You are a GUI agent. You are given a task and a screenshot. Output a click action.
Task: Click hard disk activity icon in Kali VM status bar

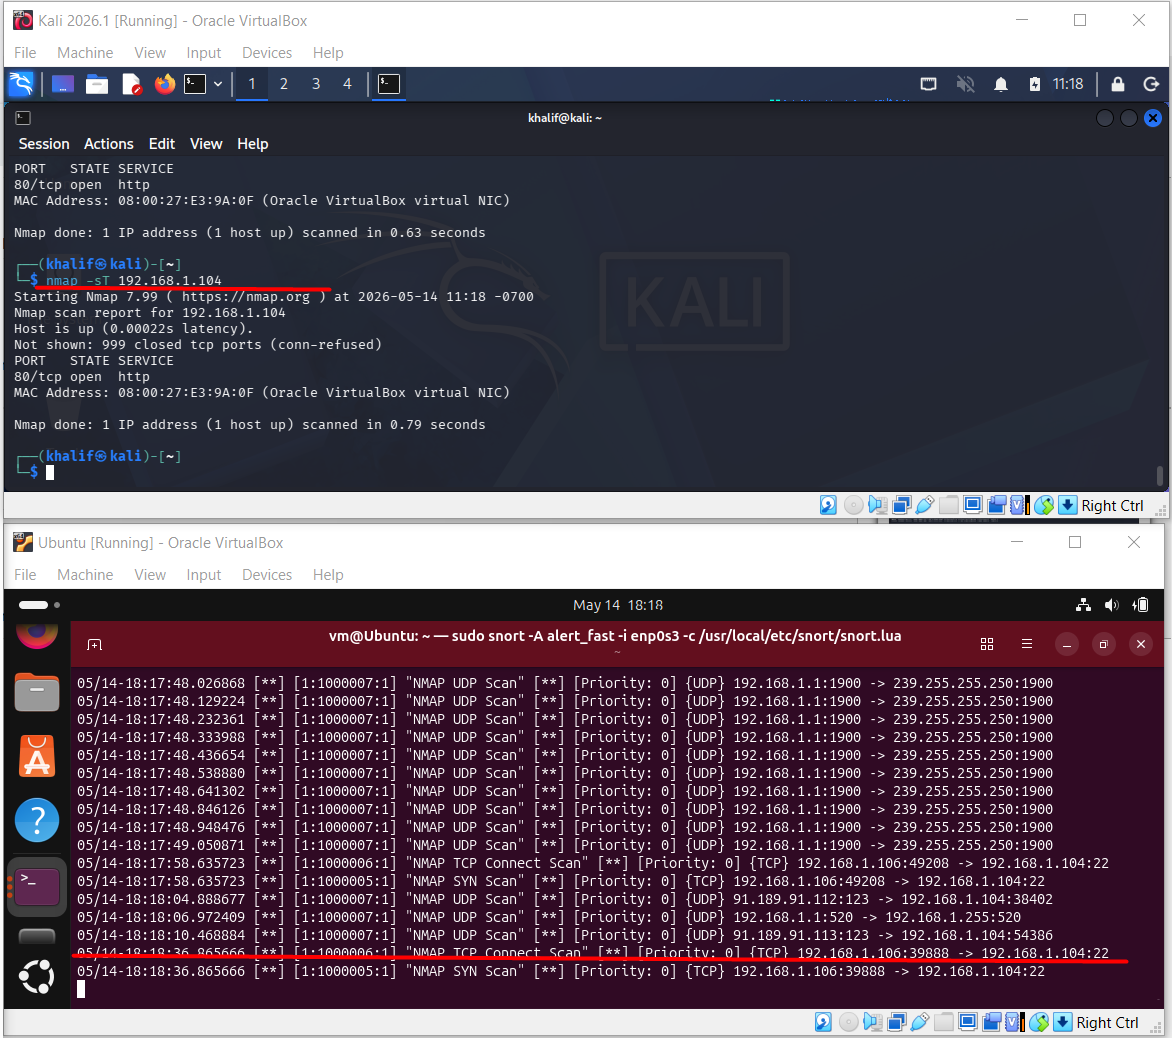point(828,505)
